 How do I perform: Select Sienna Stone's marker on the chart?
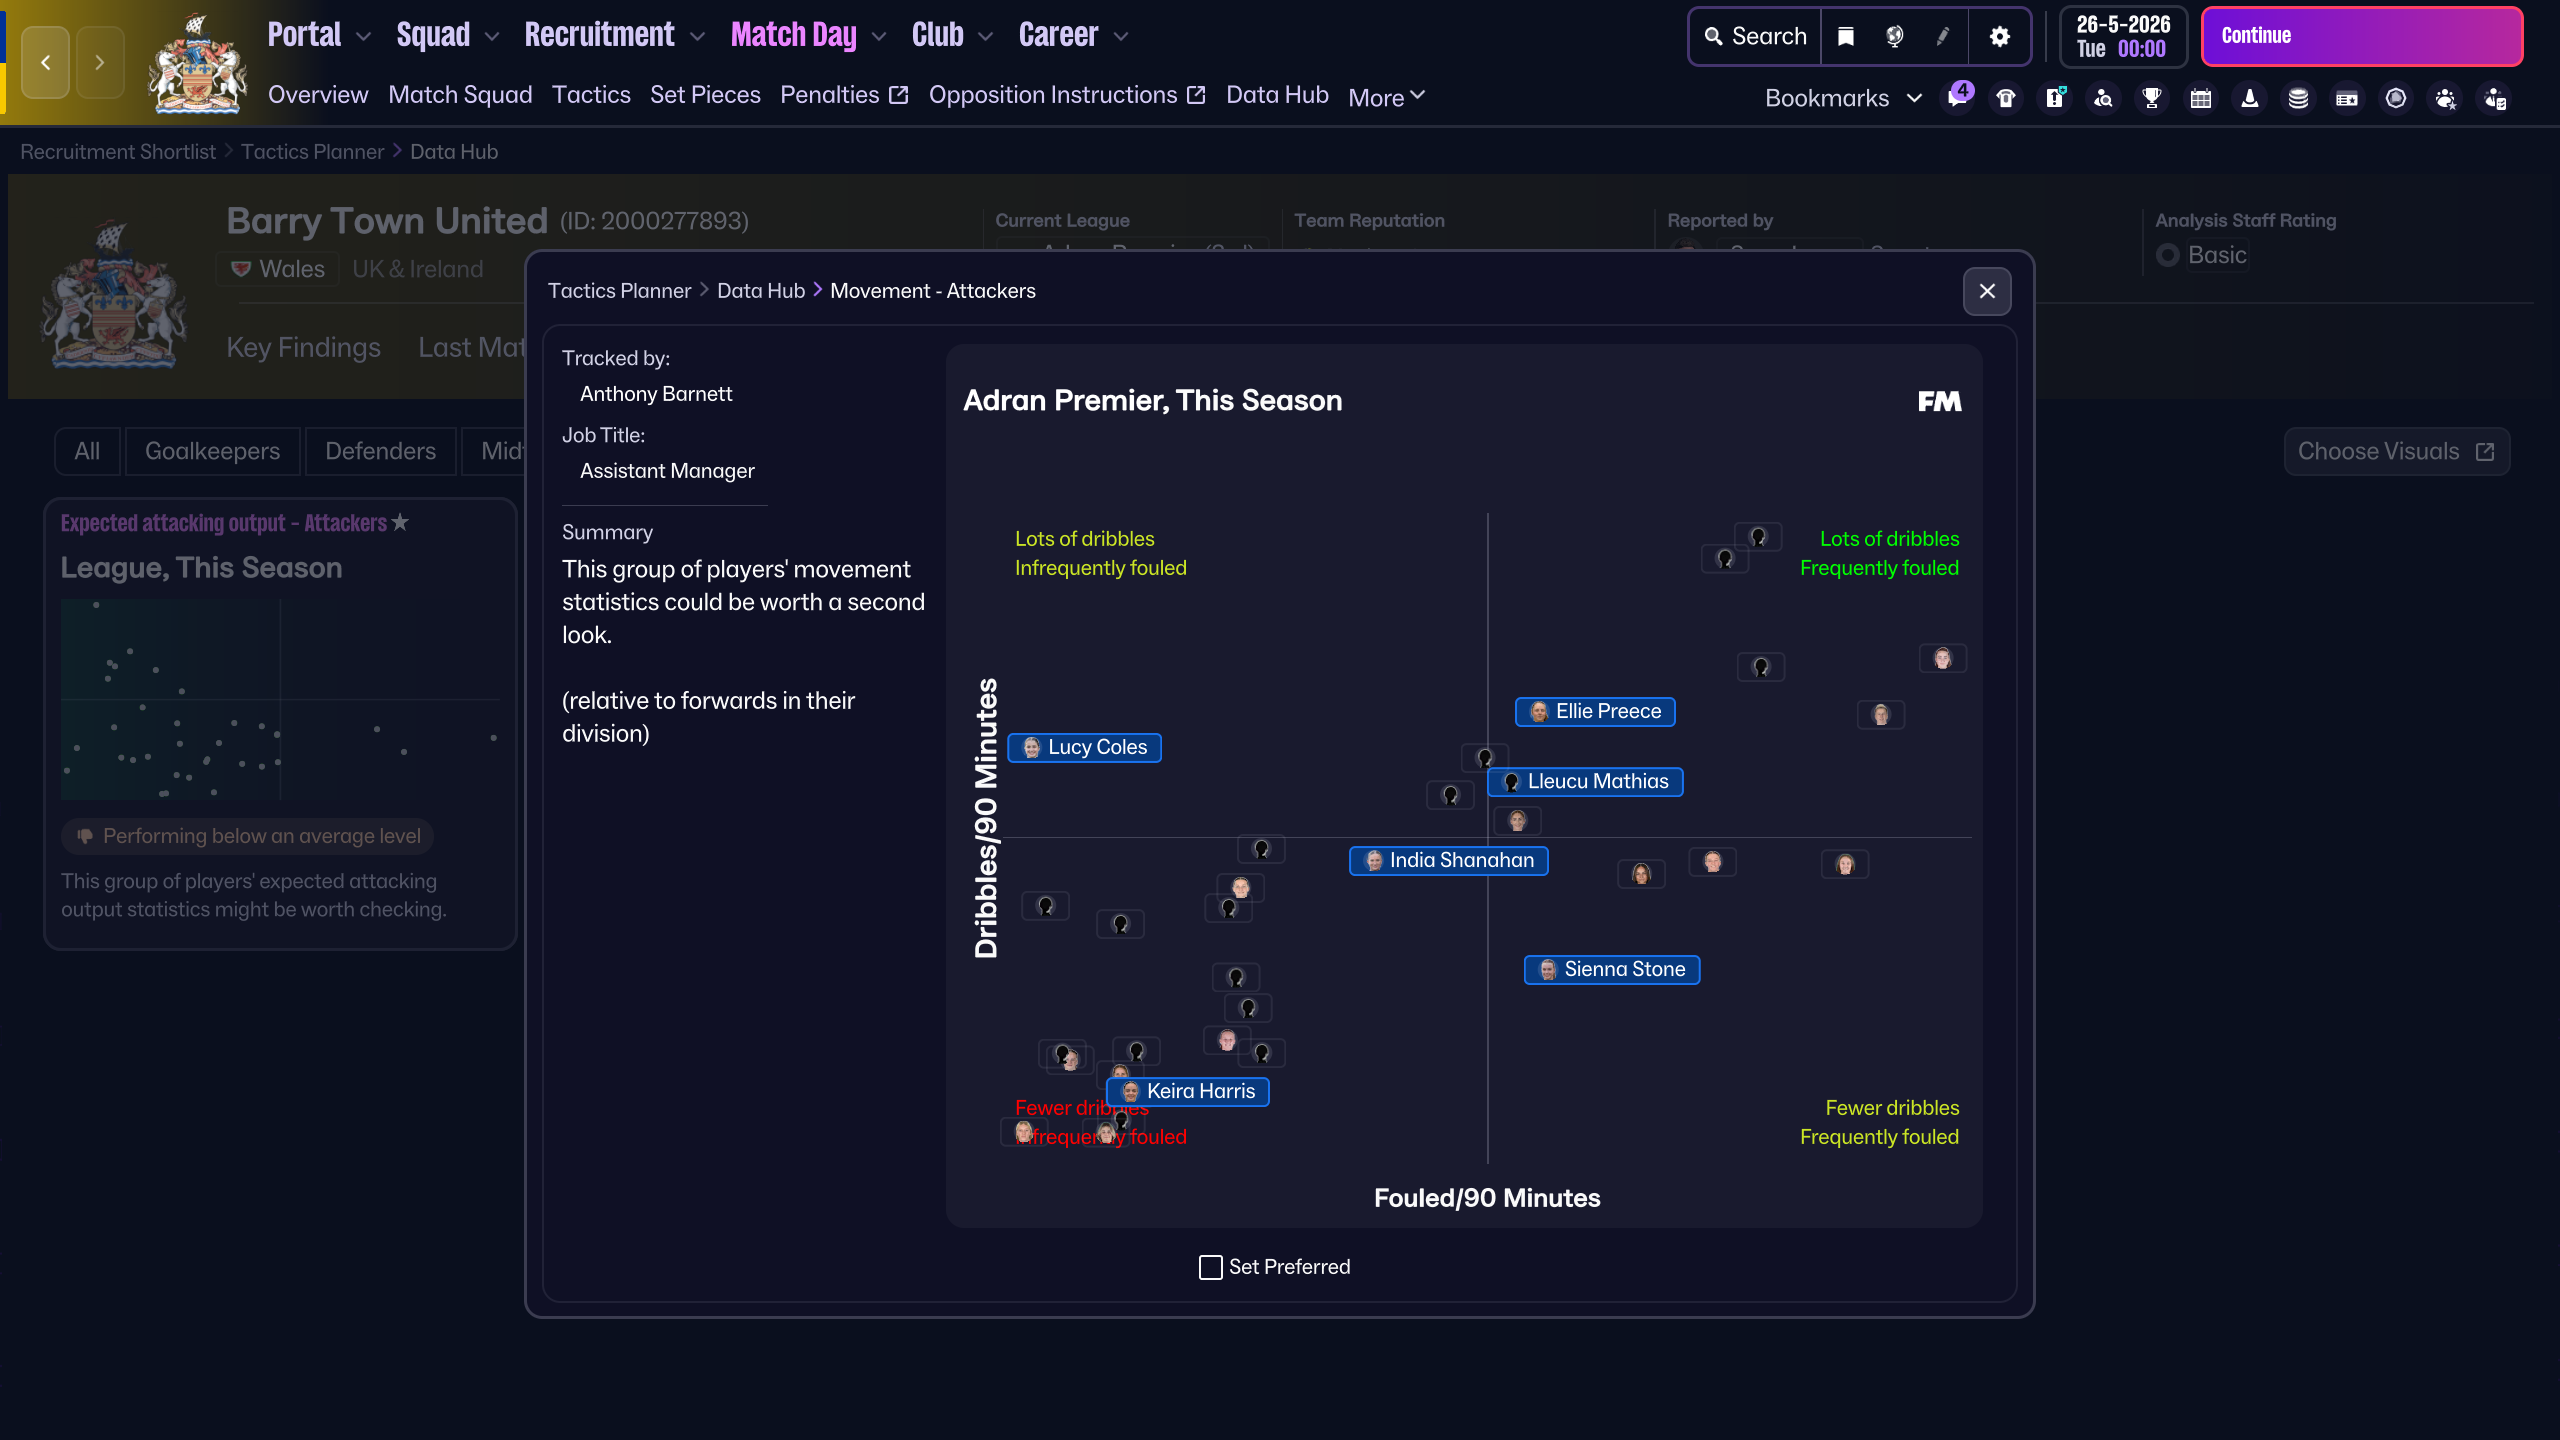[x=1611, y=969]
